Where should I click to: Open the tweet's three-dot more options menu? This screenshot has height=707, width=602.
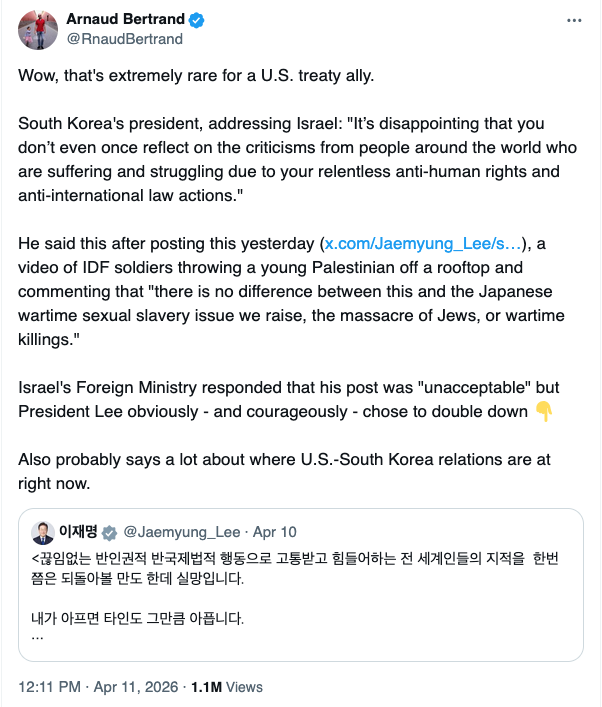[572, 20]
